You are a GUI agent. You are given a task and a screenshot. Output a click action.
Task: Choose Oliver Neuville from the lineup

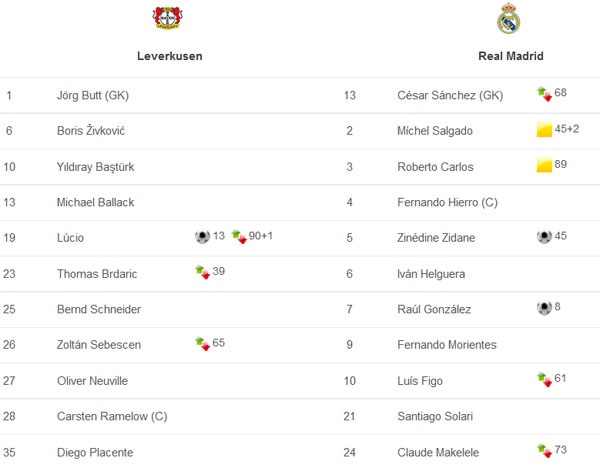(93, 381)
